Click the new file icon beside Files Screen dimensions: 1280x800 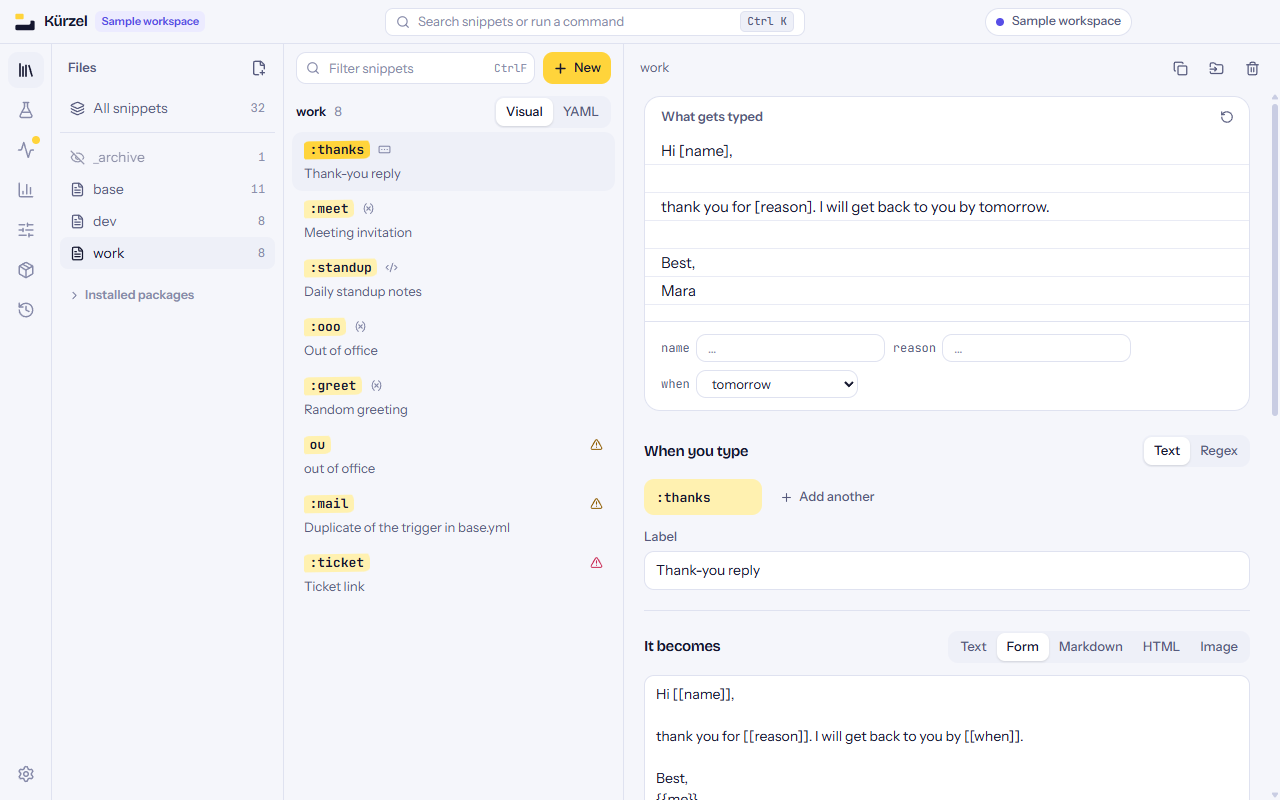tap(259, 68)
